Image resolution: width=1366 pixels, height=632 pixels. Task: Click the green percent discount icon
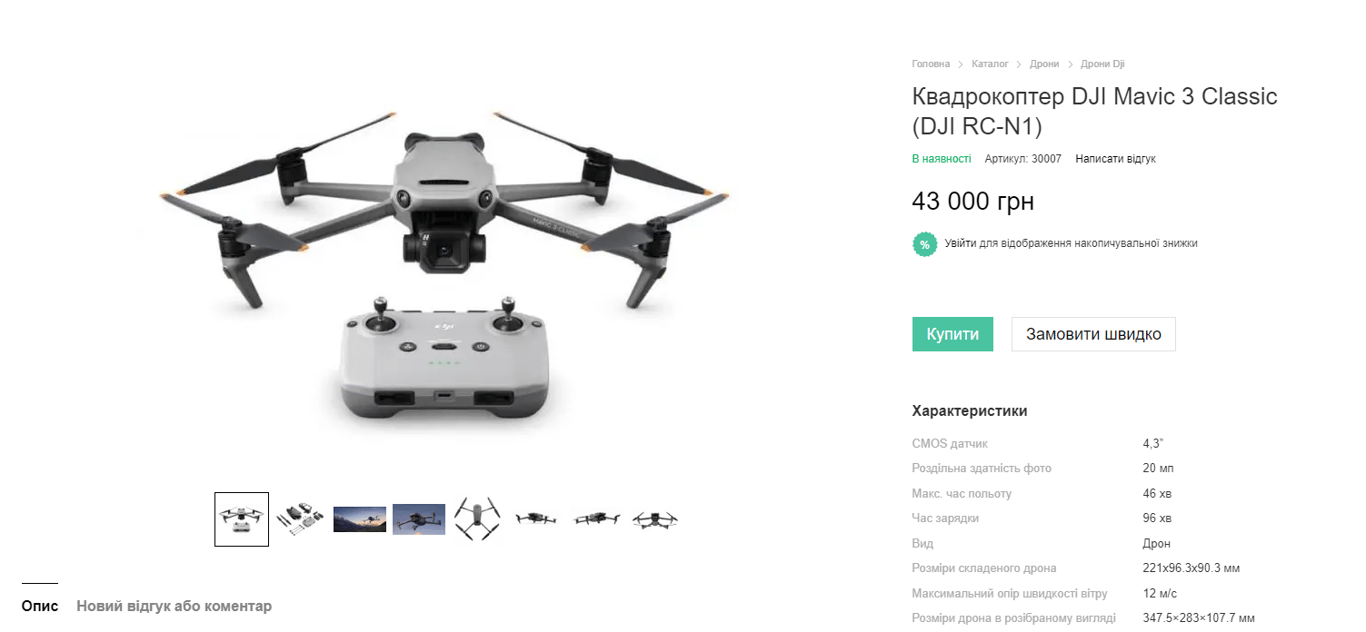(x=925, y=244)
